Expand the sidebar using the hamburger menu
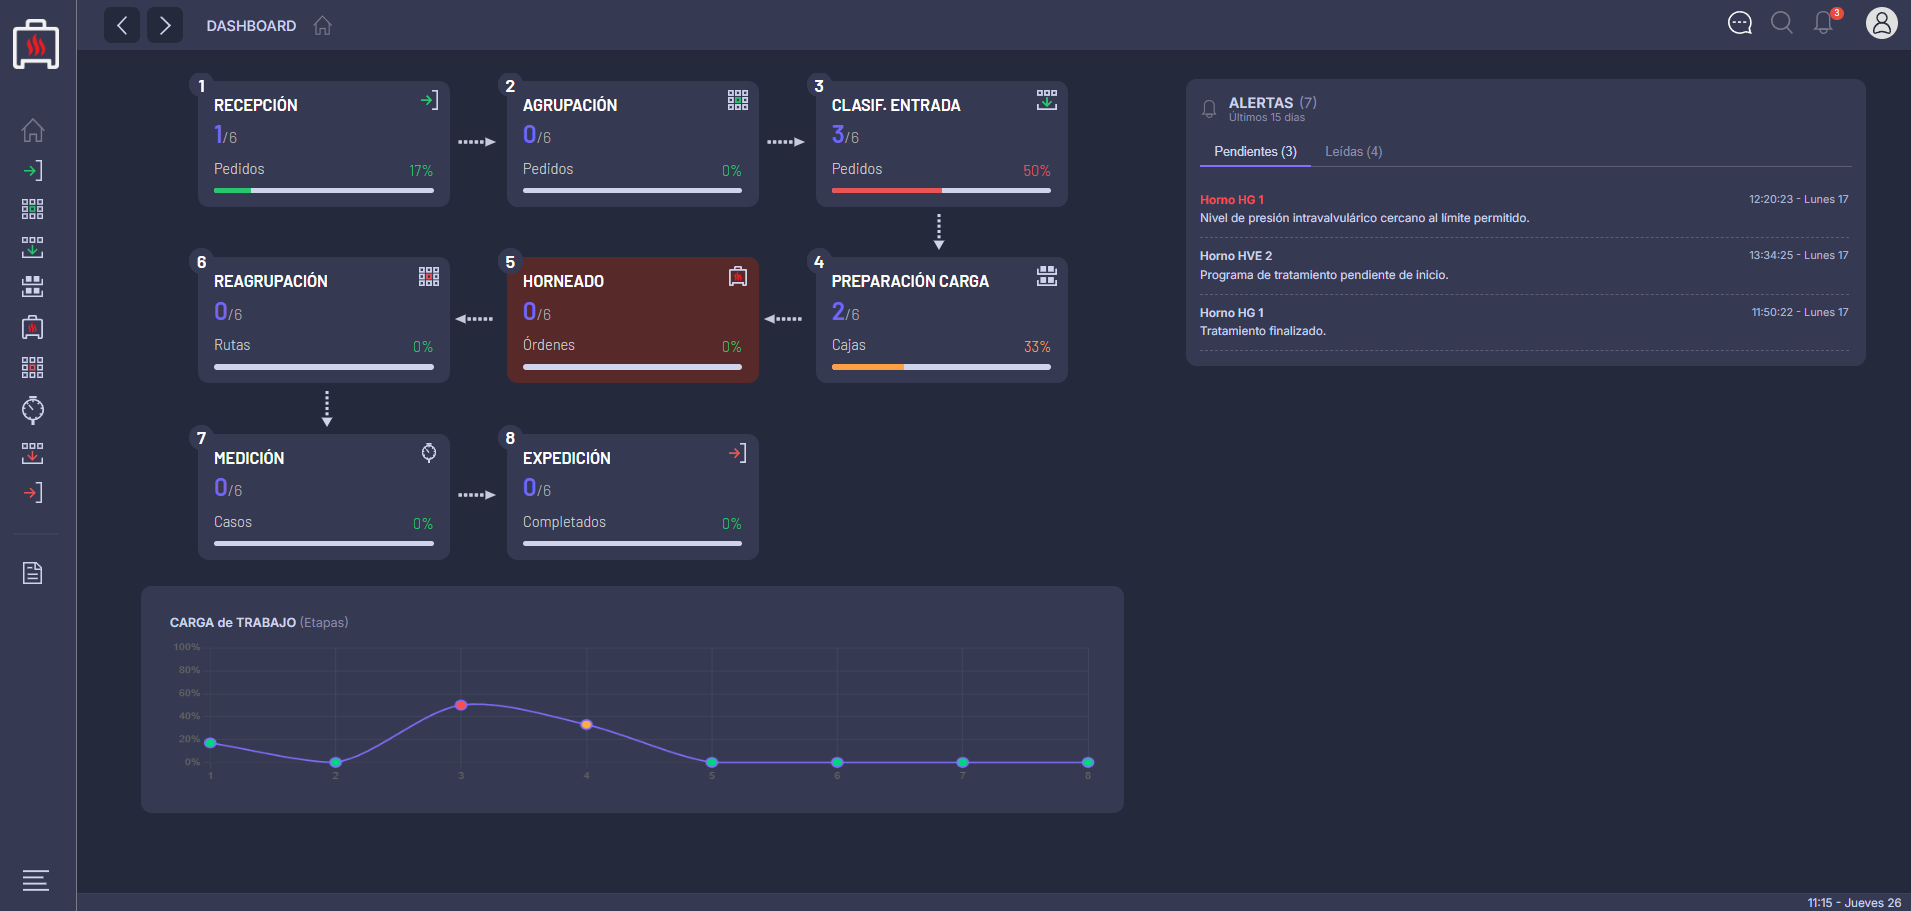Screen dimensions: 1911x911 point(36,880)
